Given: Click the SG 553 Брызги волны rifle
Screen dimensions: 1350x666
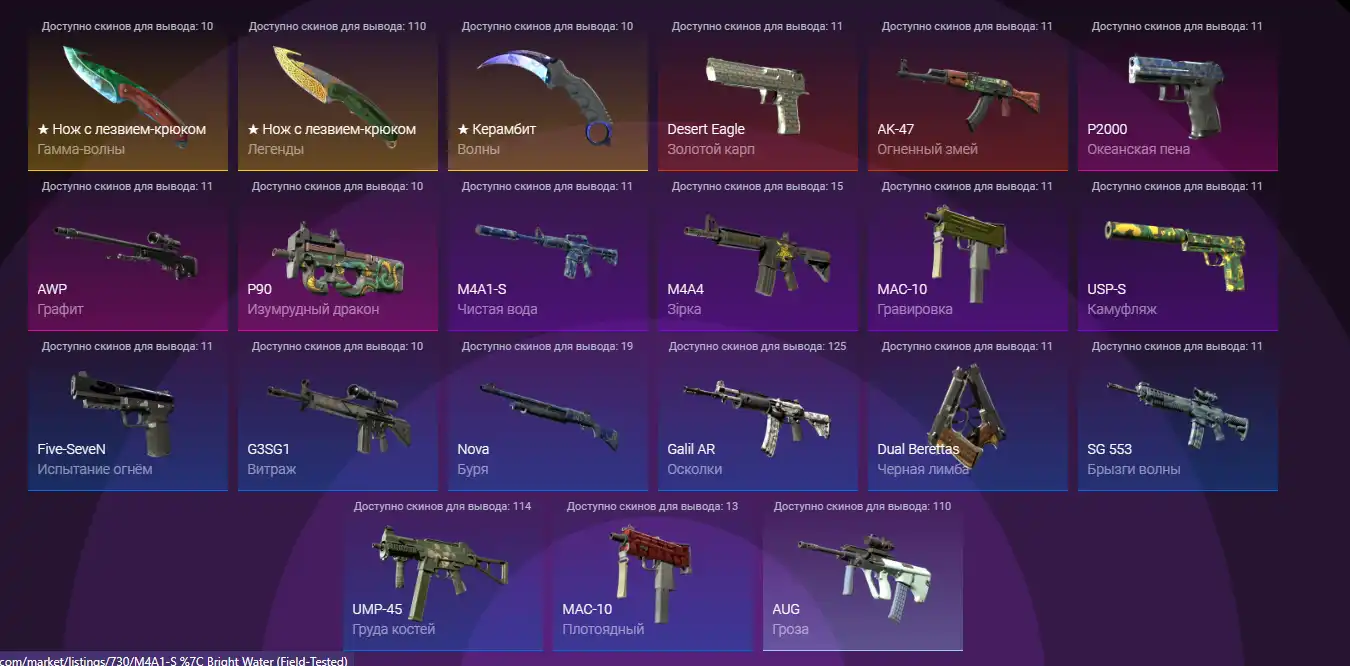Looking at the screenshot, I should [x=1178, y=413].
